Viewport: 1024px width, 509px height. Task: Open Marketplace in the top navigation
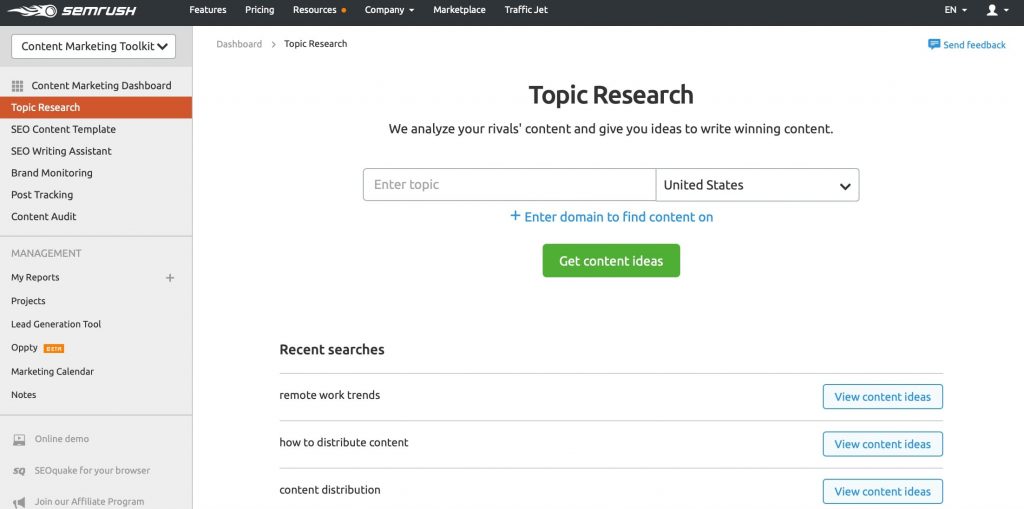pos(459,10)
